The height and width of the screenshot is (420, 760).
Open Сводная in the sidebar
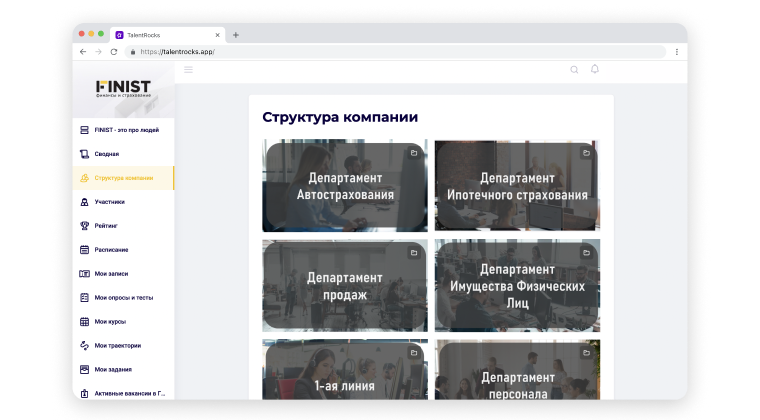pyautogui.click(x=106, y=154)
